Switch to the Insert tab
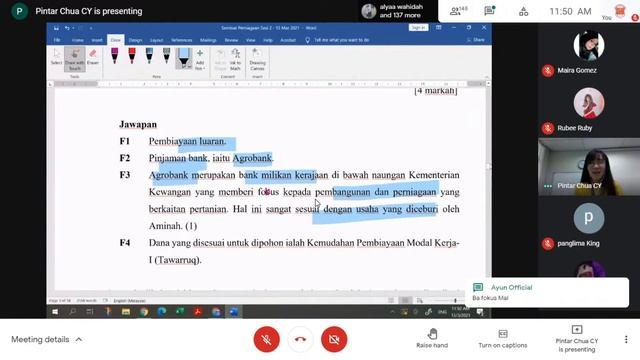640x360 pixels. (97, 40)
